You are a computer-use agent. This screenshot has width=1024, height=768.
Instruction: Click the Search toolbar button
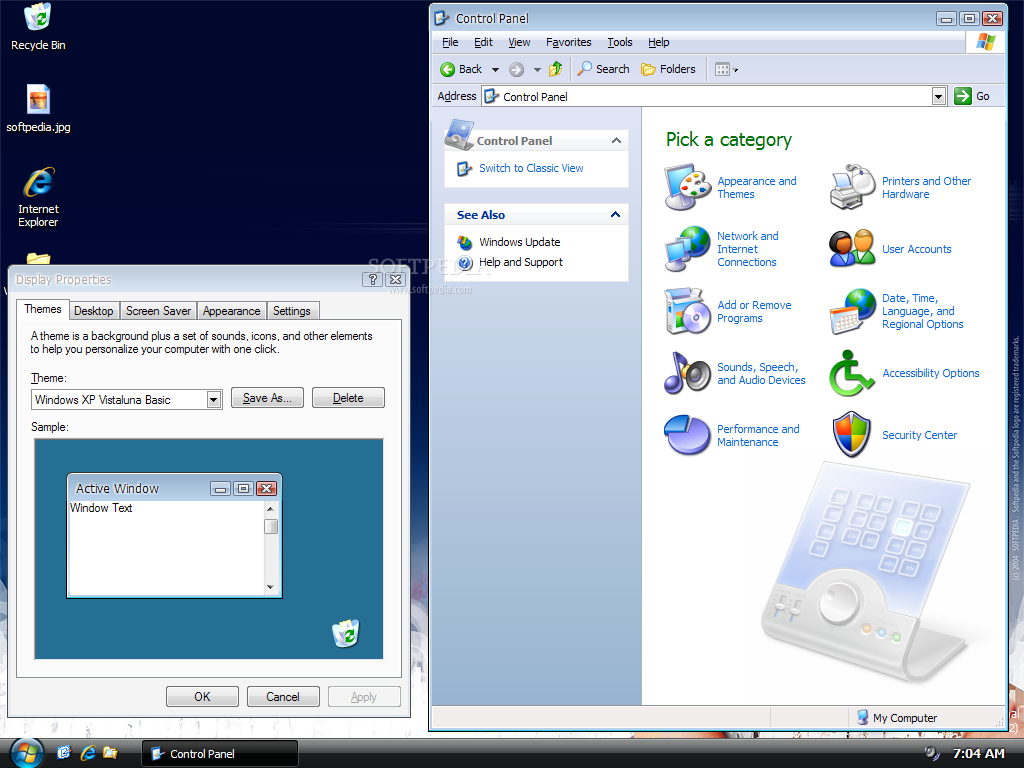(x=603, y=69)
